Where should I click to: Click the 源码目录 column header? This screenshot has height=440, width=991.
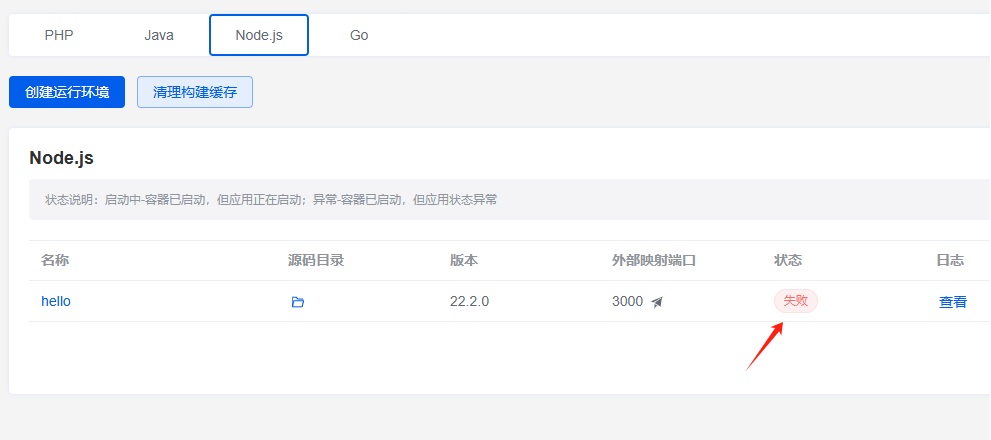click(316, 260)
